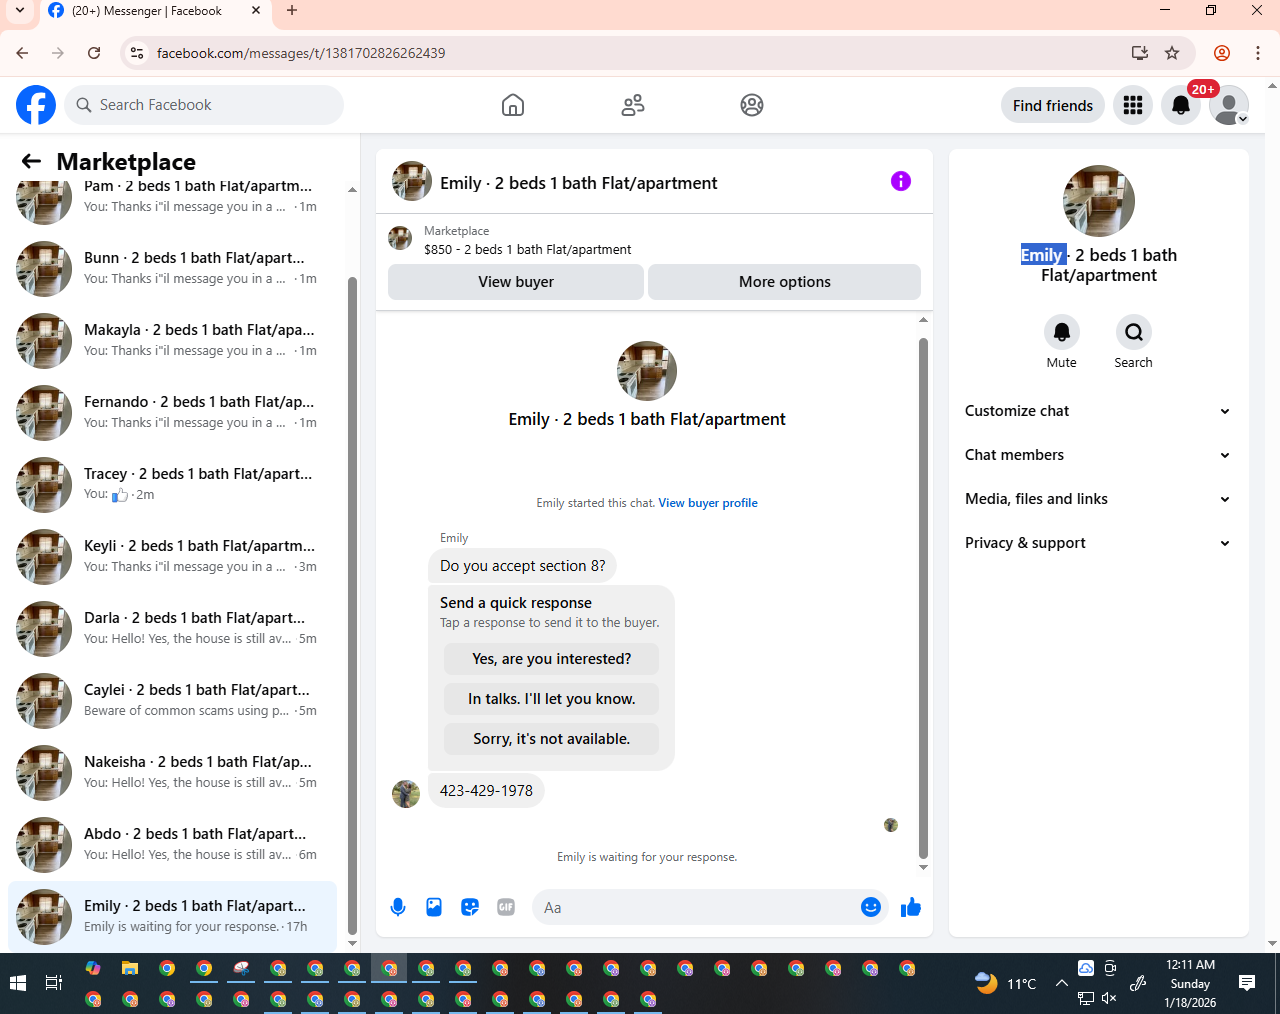Open Caylei's conversation
Screen dimensions: 1280x1014
pyautogui.click(x=172, y=701)
